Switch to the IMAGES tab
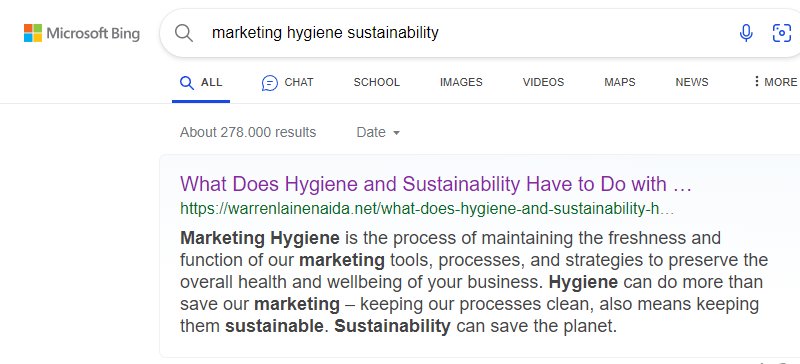 pos(461,82)
